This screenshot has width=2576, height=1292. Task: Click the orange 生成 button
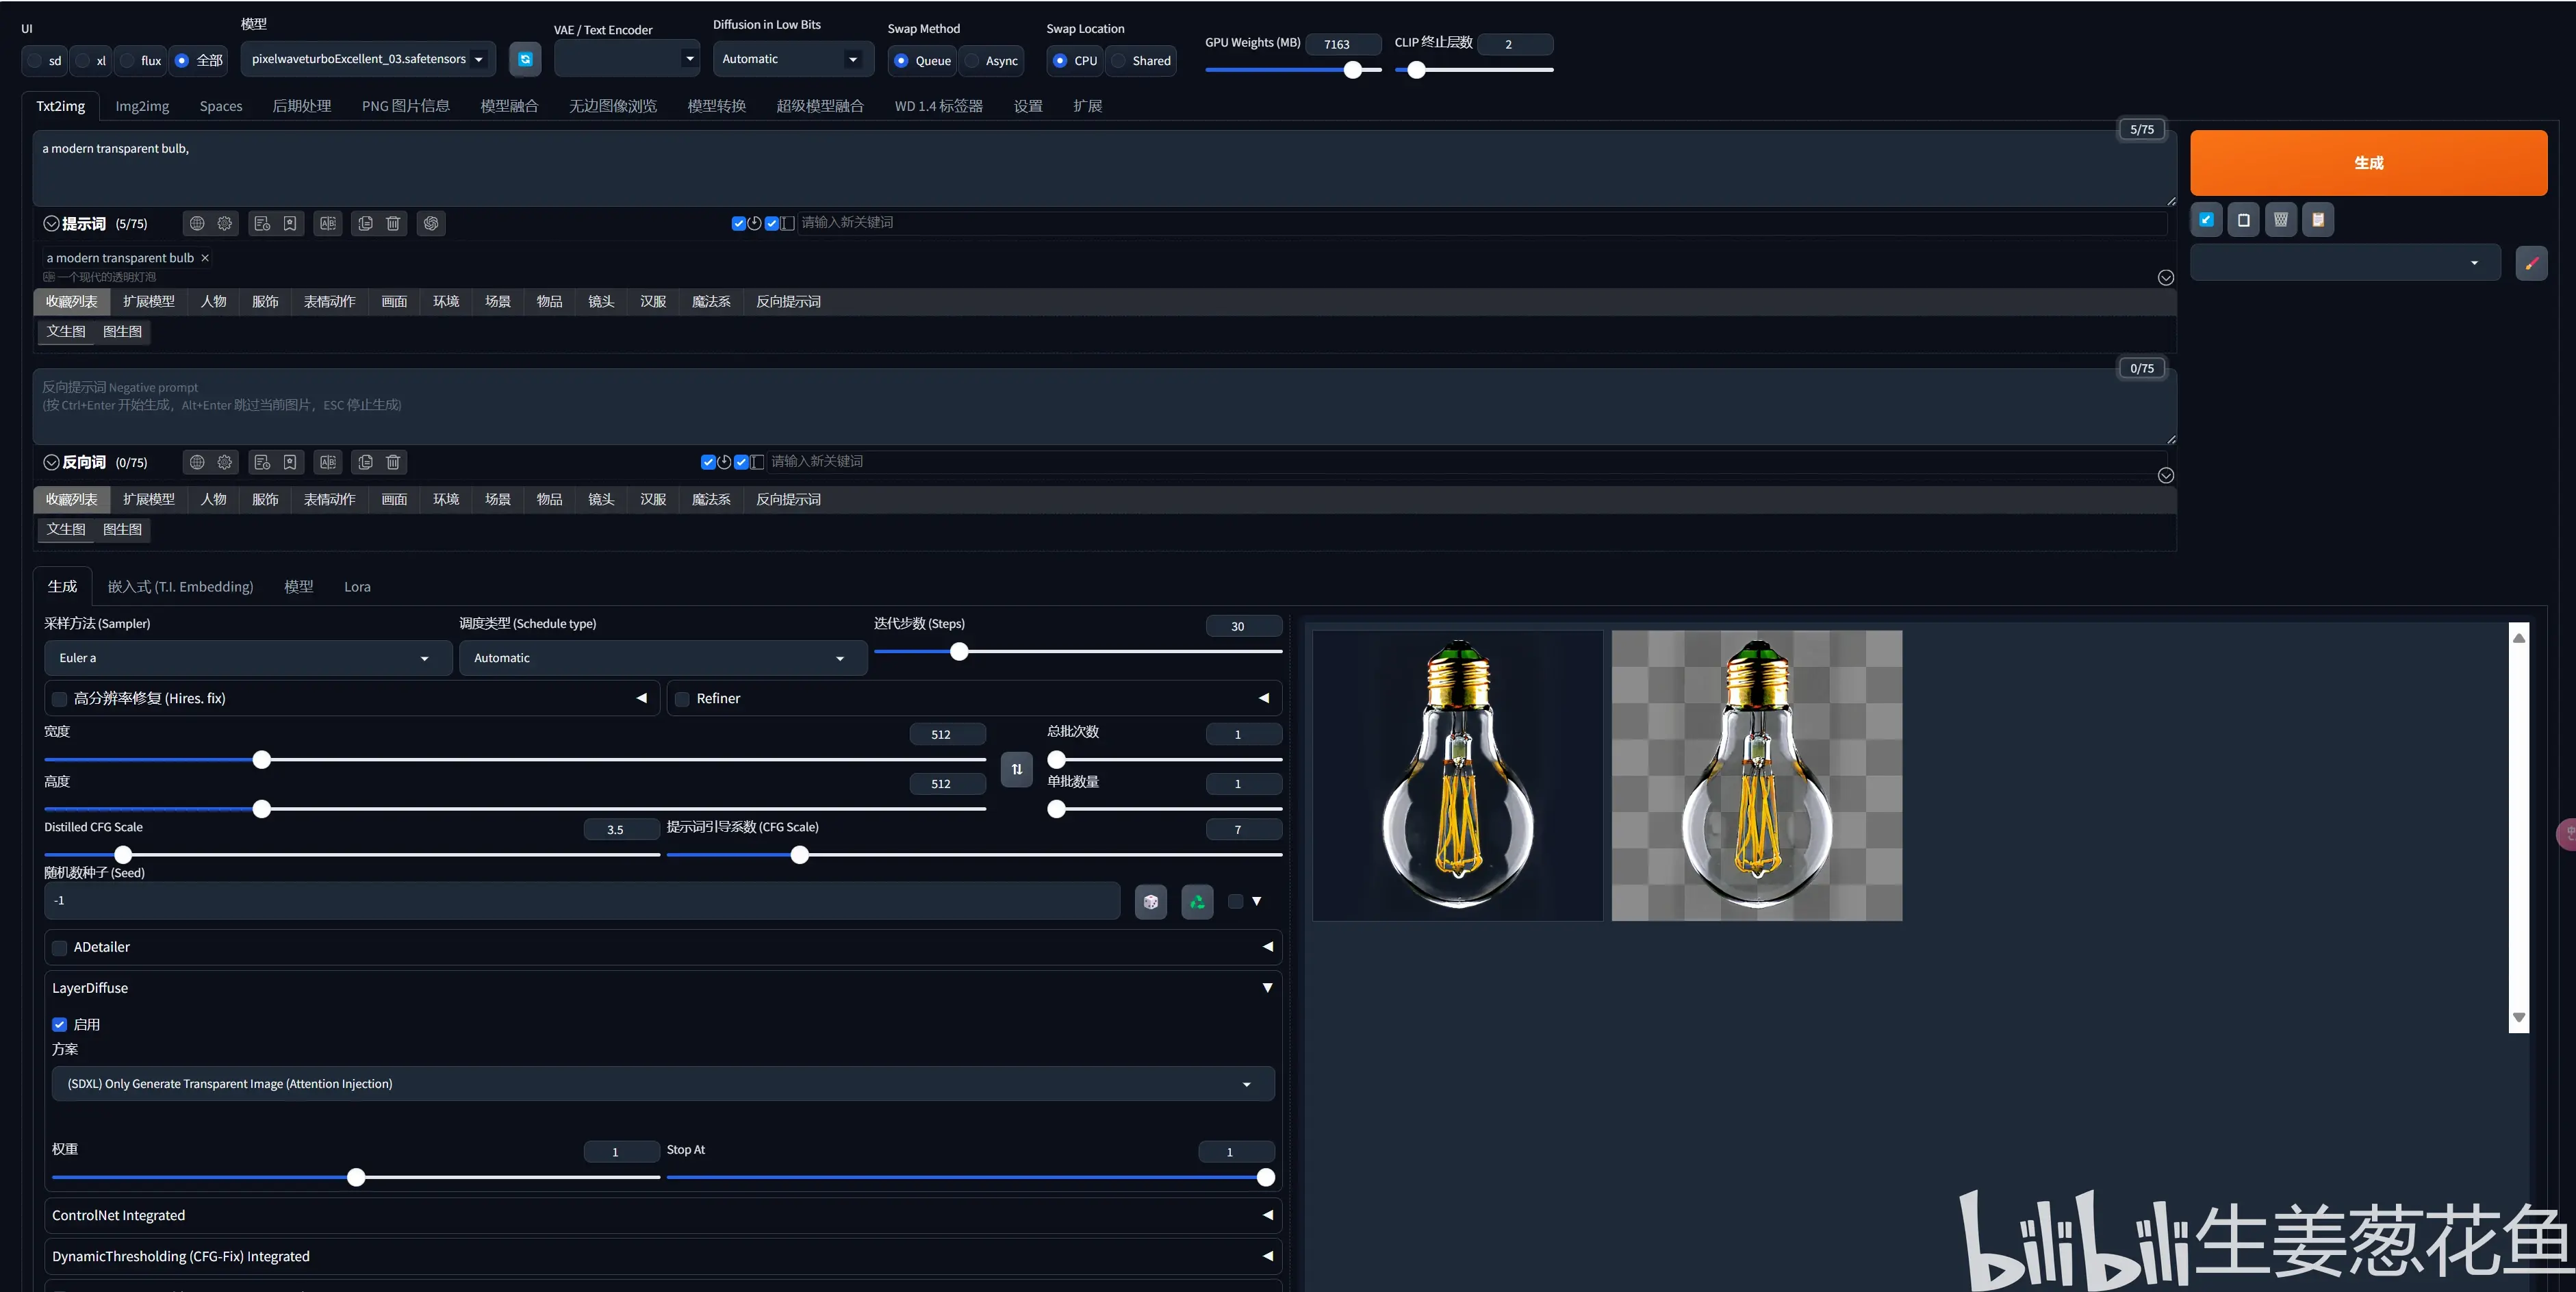click(2368, 163)
